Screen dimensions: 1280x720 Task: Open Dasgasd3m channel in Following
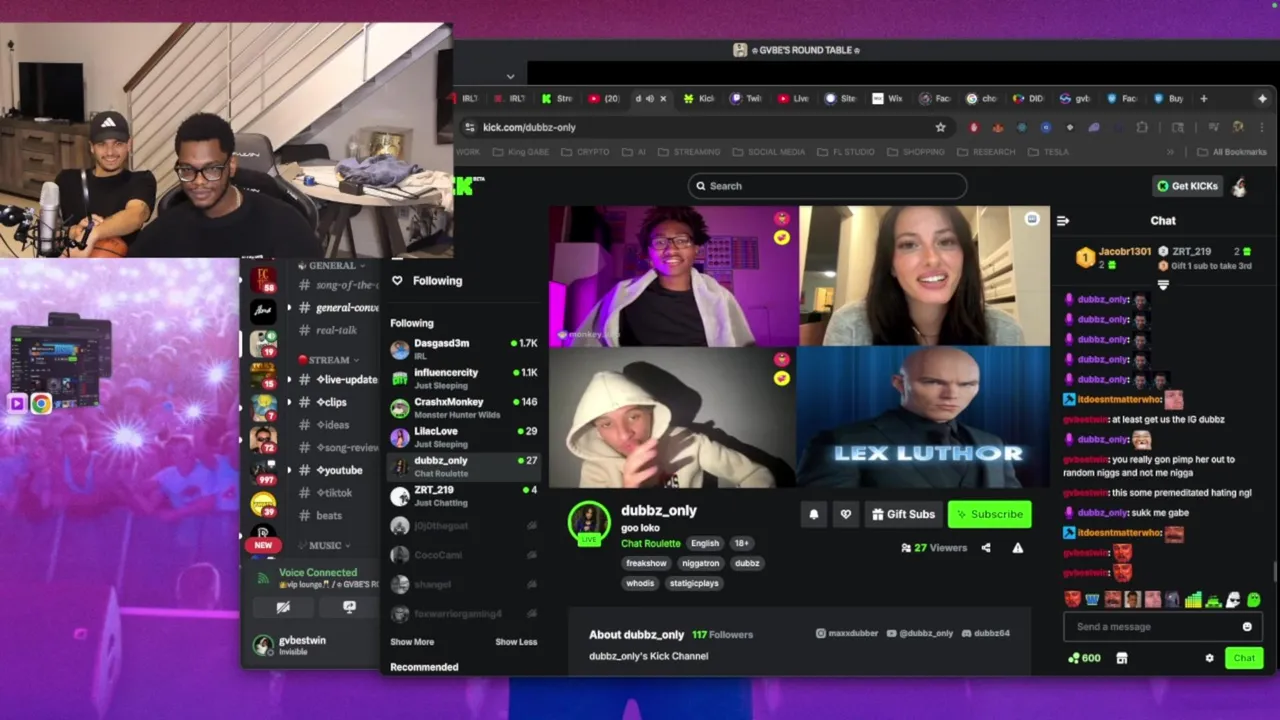pyautogui.click(x=464, y=348)
